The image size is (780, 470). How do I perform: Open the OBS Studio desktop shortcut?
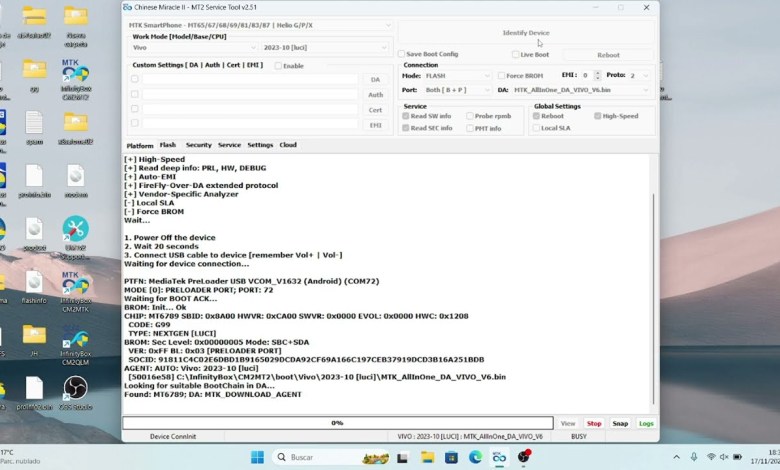point(75,389)
